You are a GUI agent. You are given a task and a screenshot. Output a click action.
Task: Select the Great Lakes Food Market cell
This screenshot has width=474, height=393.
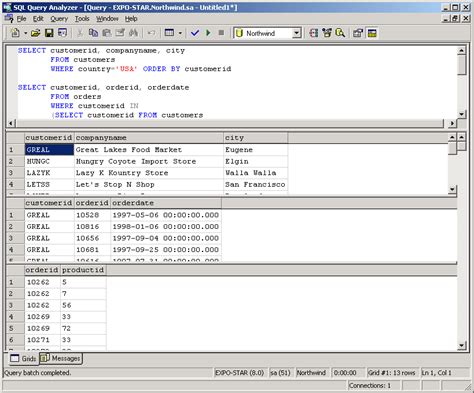coord(149,150)
